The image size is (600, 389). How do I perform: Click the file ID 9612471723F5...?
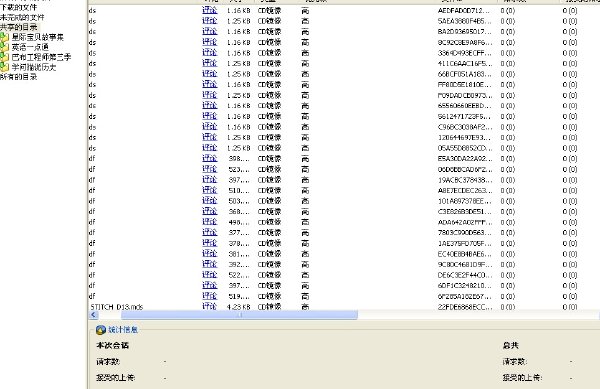tap(465, 116)
